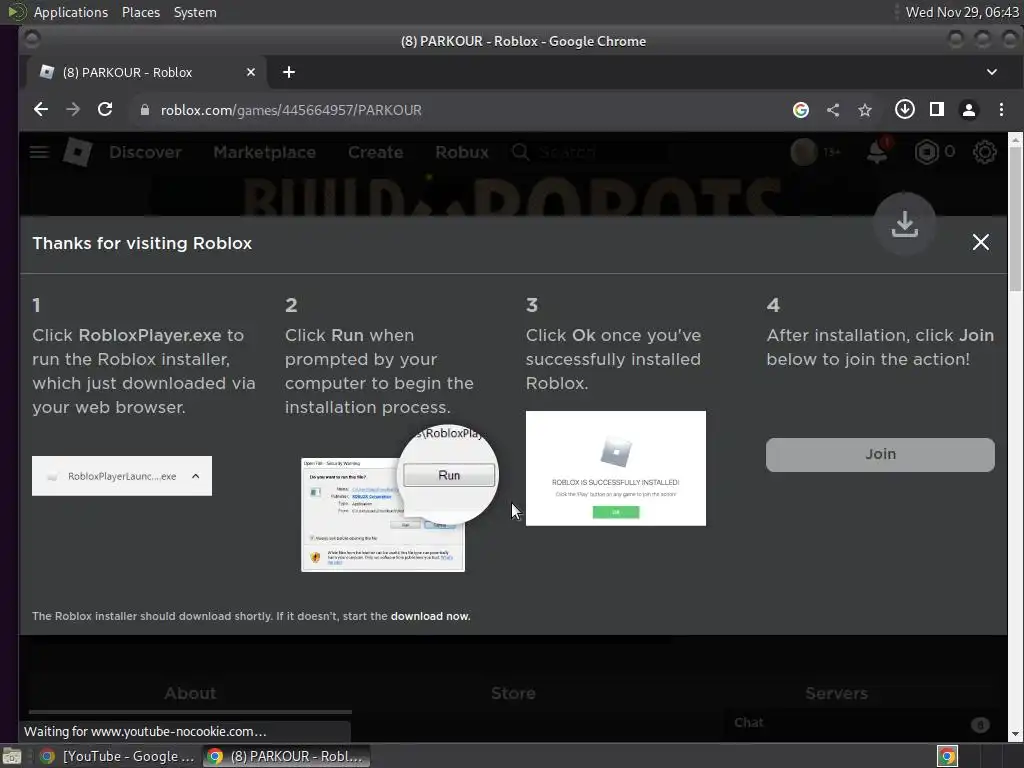The height and width of the screenshot is (768, 1024).
Task: Open the Robux balance icon
Action: 926,152
